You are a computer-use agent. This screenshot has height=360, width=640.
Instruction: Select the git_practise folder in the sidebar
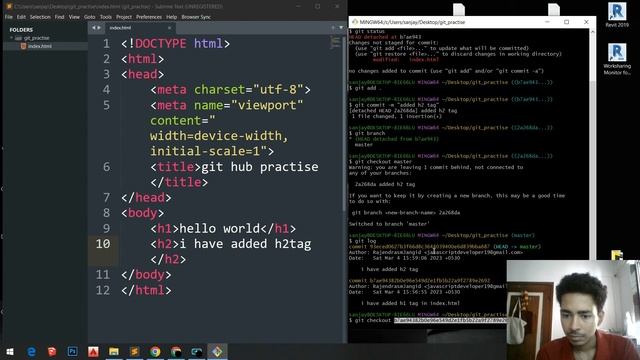(36, 38)
